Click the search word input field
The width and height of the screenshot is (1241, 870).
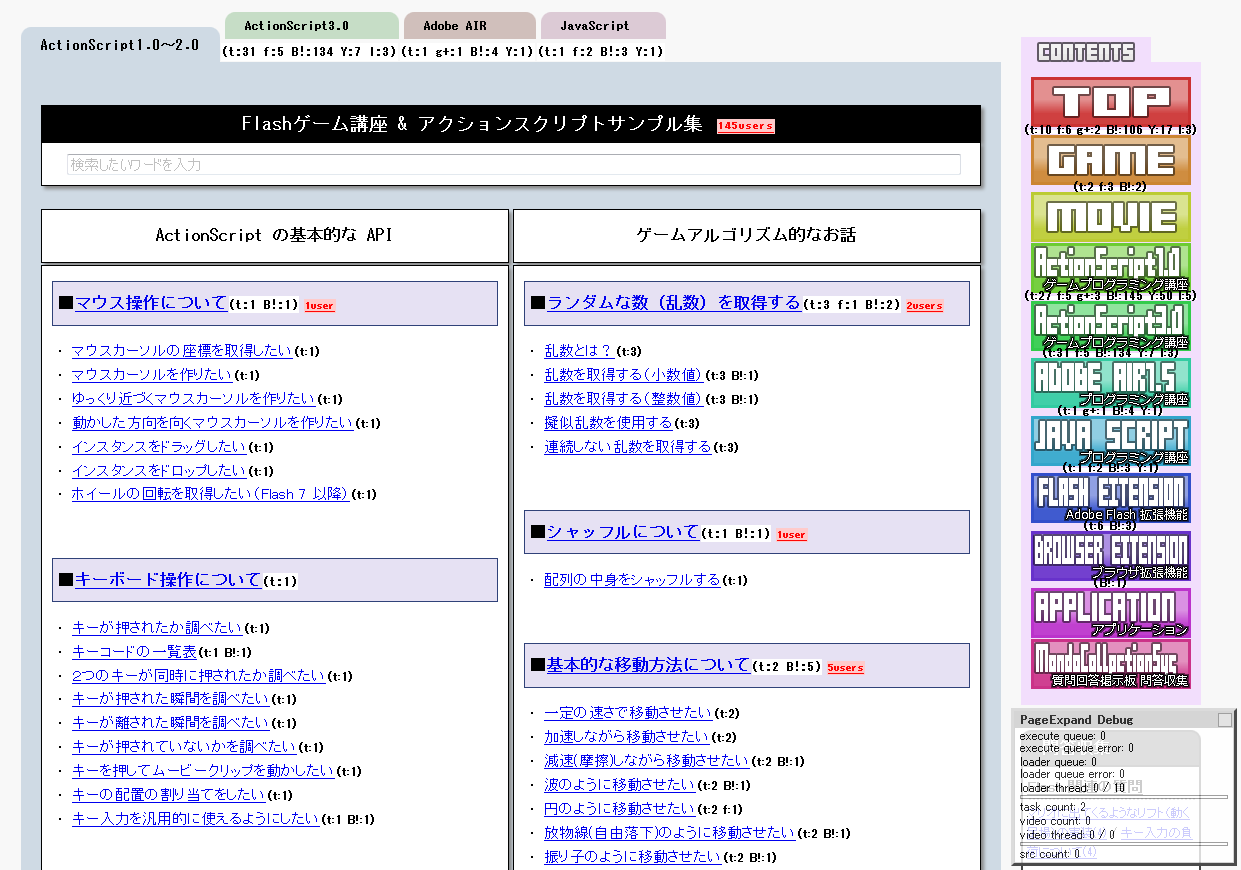[x=513, y=164]
